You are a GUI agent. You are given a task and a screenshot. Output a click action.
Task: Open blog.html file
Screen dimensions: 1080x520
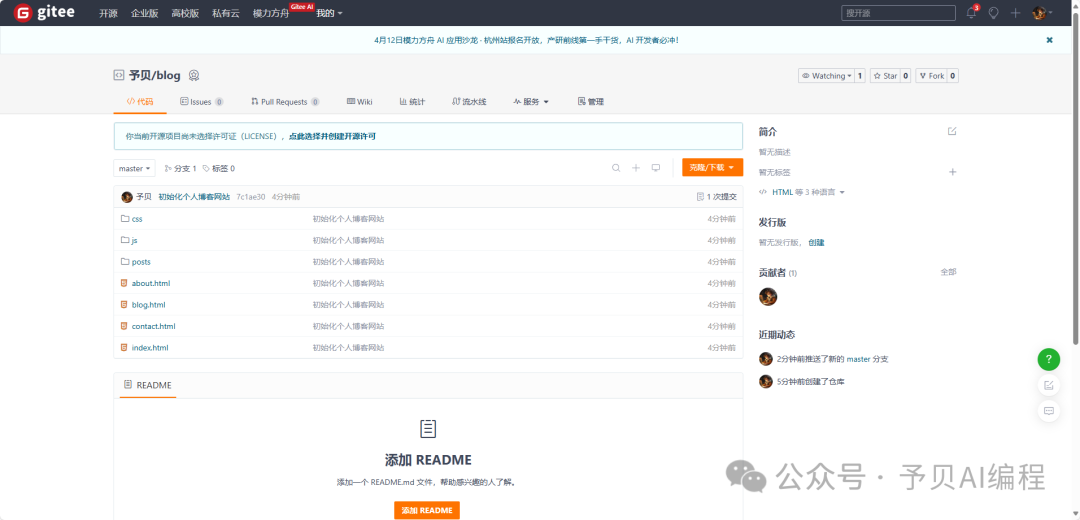tap(148, 304)
